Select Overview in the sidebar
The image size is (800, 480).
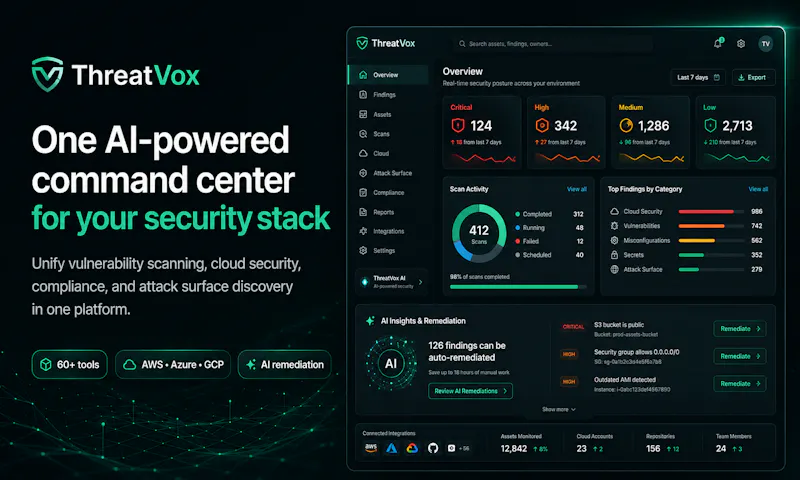[388, 75]
